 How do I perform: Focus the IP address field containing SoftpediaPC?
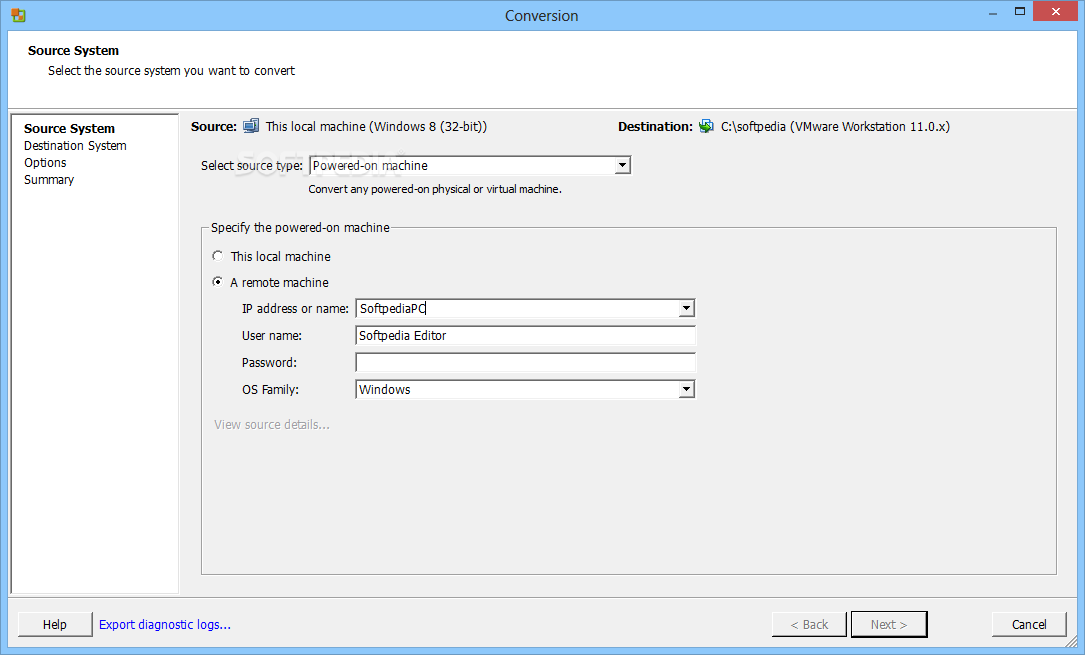coord(517,308)
